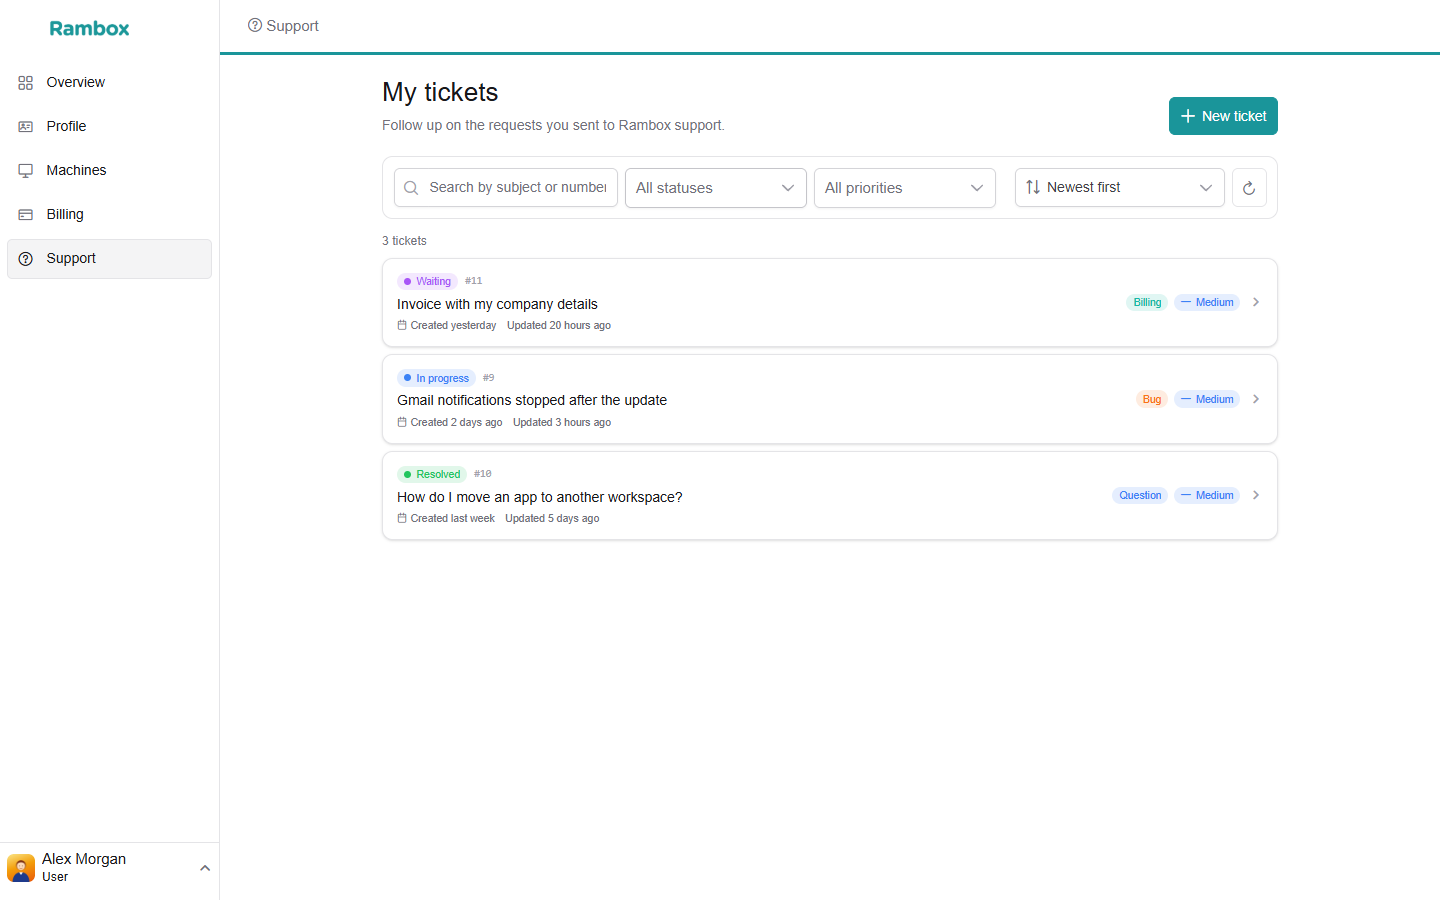This screenshot has width=1440, height=900.
Task: Go to Machines in the sidebar
Action: (x=110, y=171)
